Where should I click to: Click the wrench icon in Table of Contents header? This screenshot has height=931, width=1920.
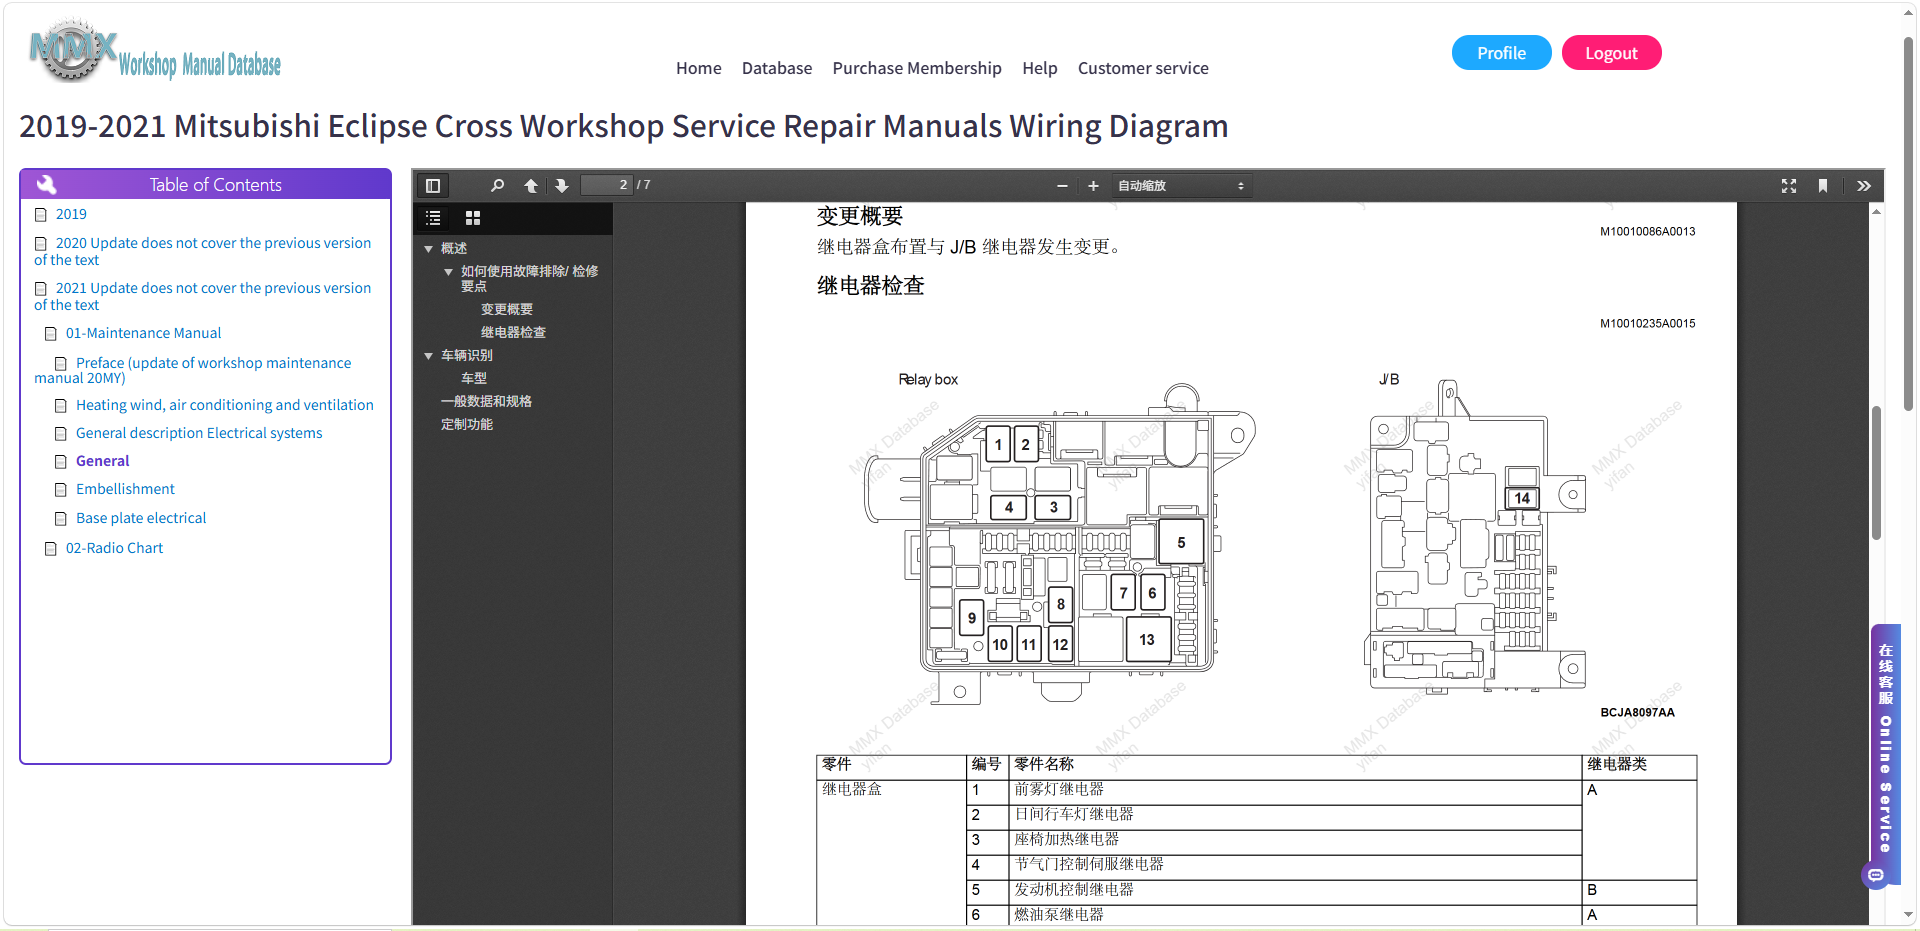pos(46,184)
